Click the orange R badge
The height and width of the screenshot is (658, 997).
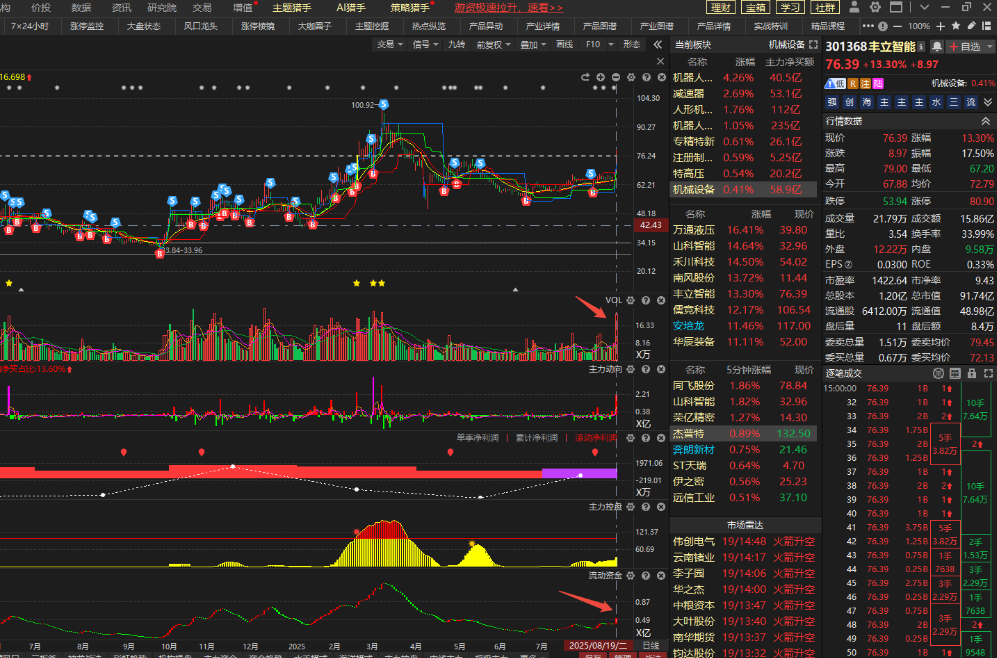point(853,83)
